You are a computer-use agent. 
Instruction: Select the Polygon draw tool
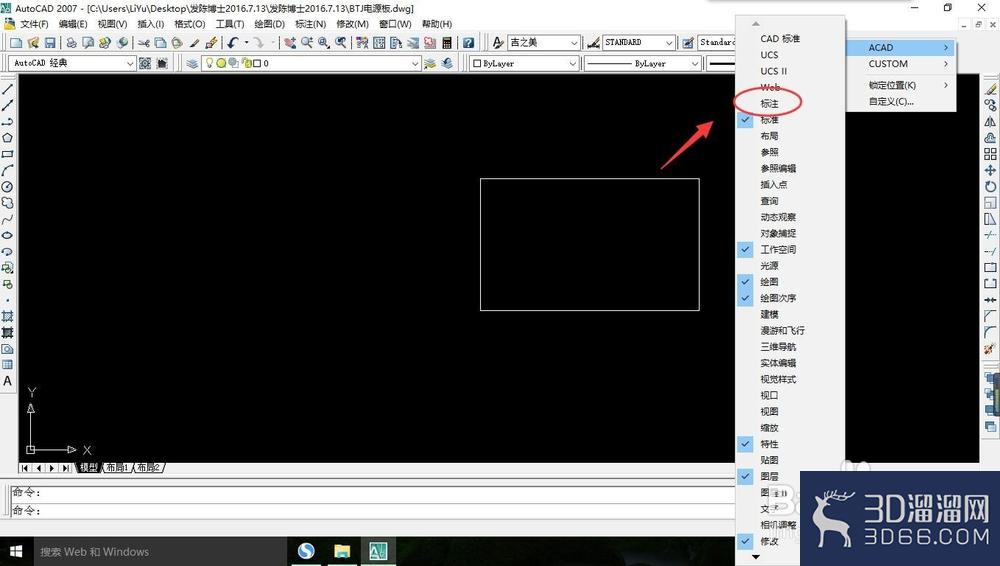click(x=8, y=138)
